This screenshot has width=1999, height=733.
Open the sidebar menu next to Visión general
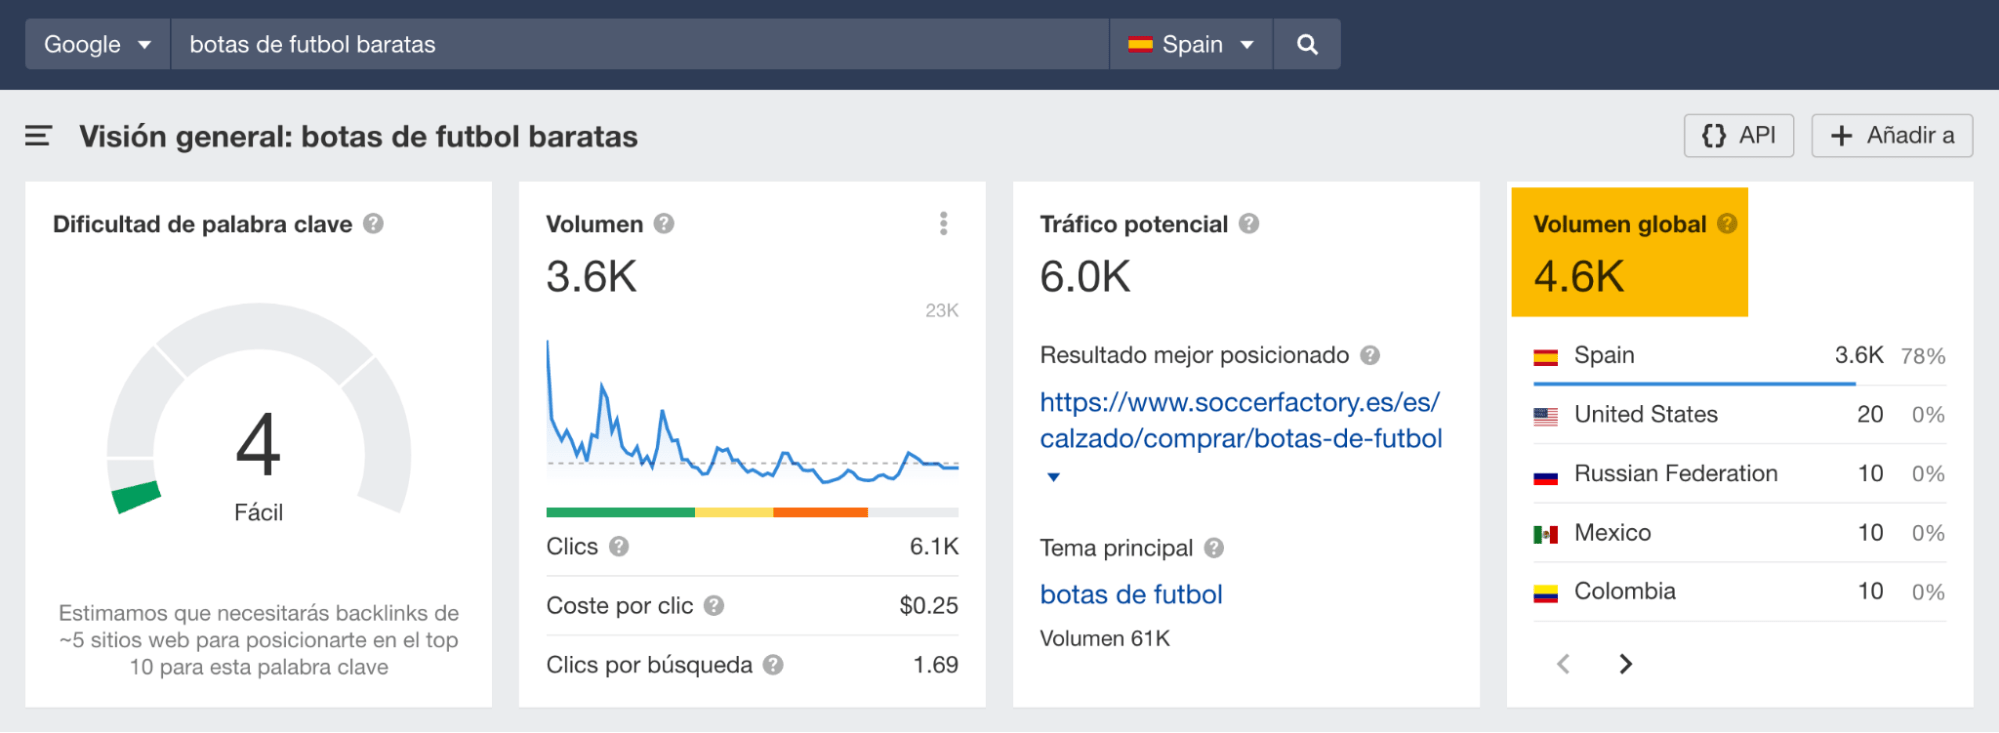(x=37, y=136)
